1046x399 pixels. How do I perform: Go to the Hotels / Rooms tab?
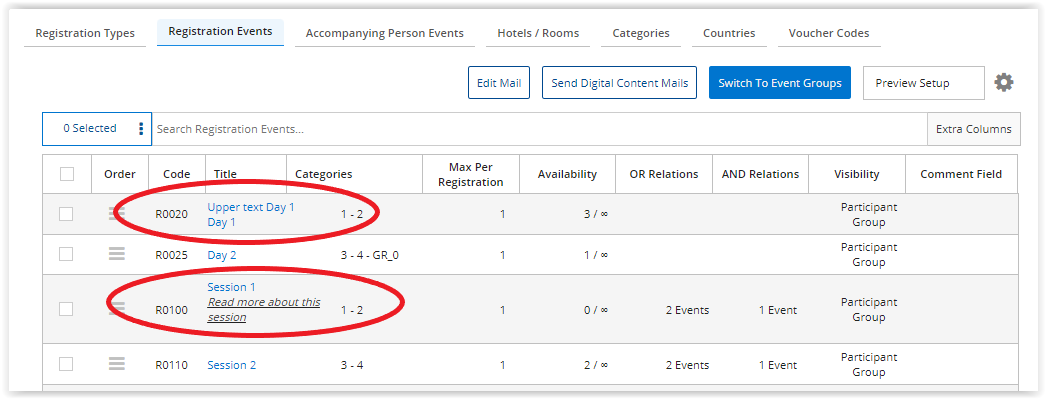538,33
